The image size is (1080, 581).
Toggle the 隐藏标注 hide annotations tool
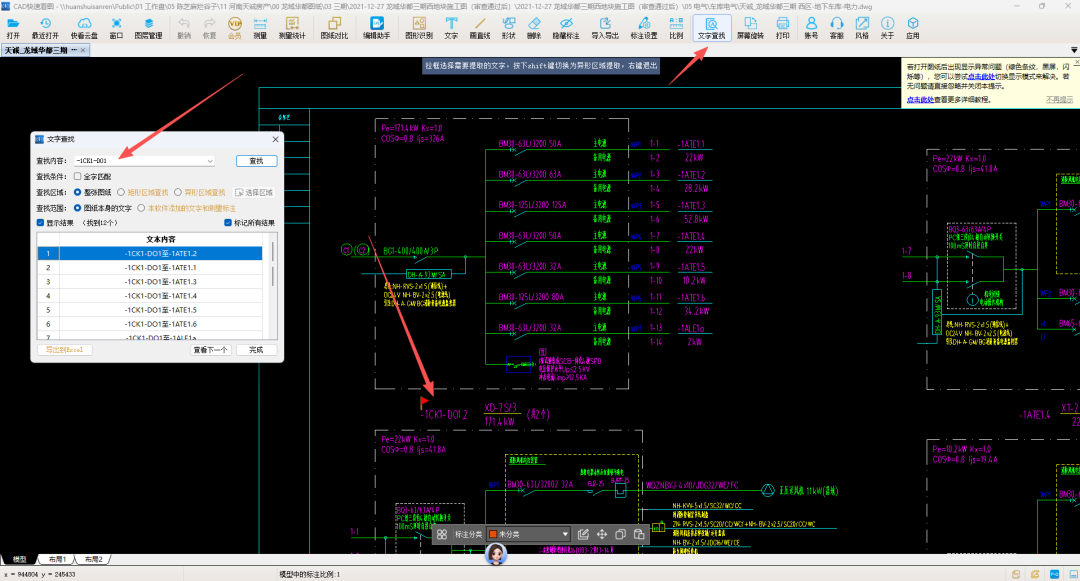(x=565, y=28)
